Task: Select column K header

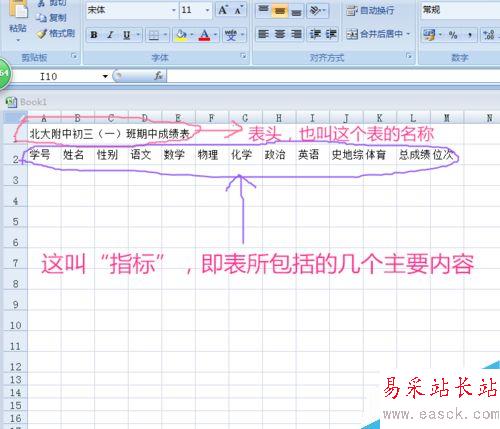Action: click(379, 118)
